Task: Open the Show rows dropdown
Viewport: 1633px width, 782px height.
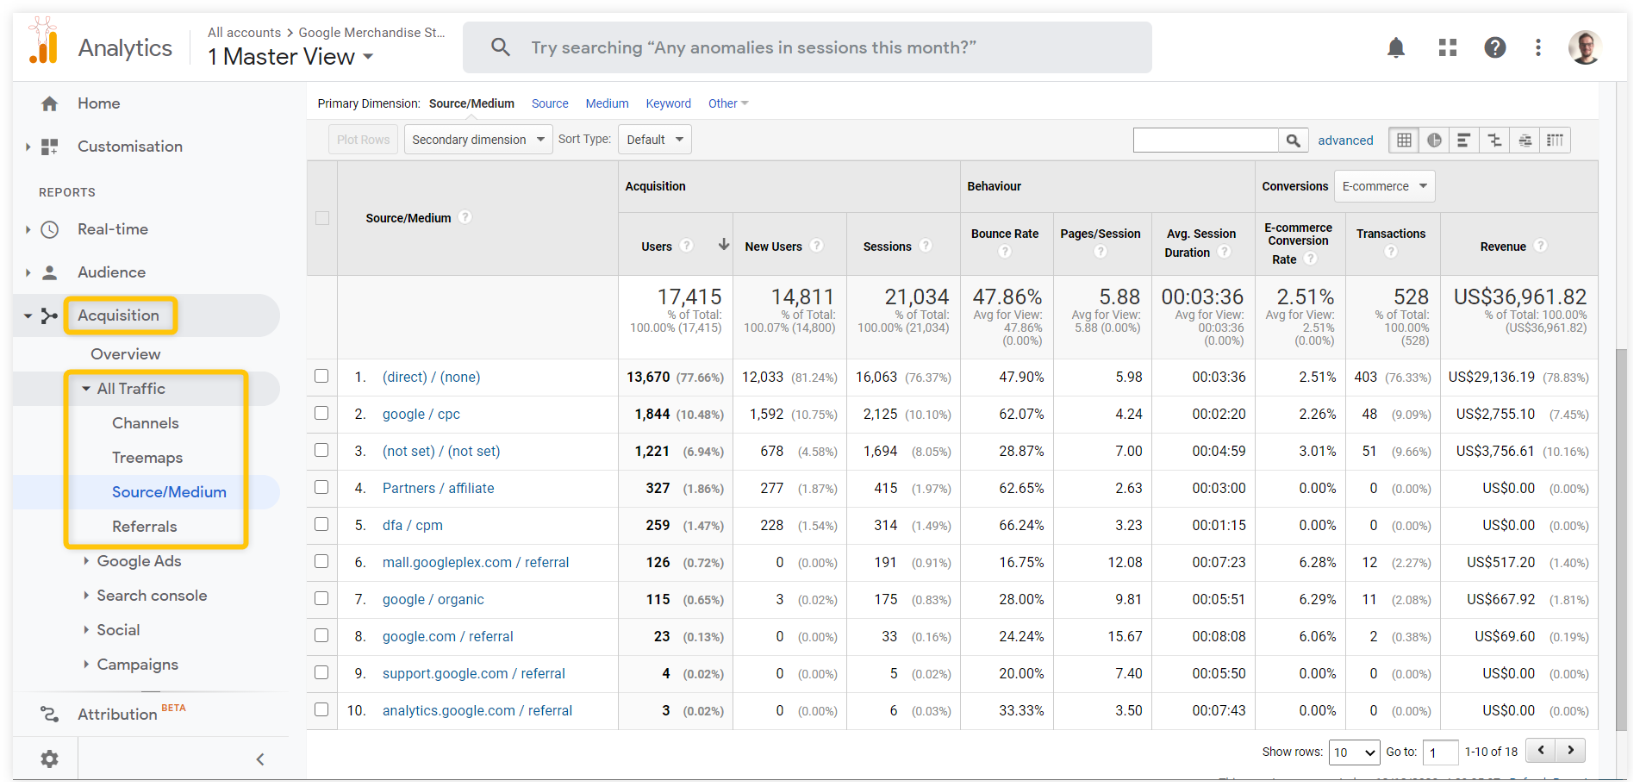Action: (1355, 752)
